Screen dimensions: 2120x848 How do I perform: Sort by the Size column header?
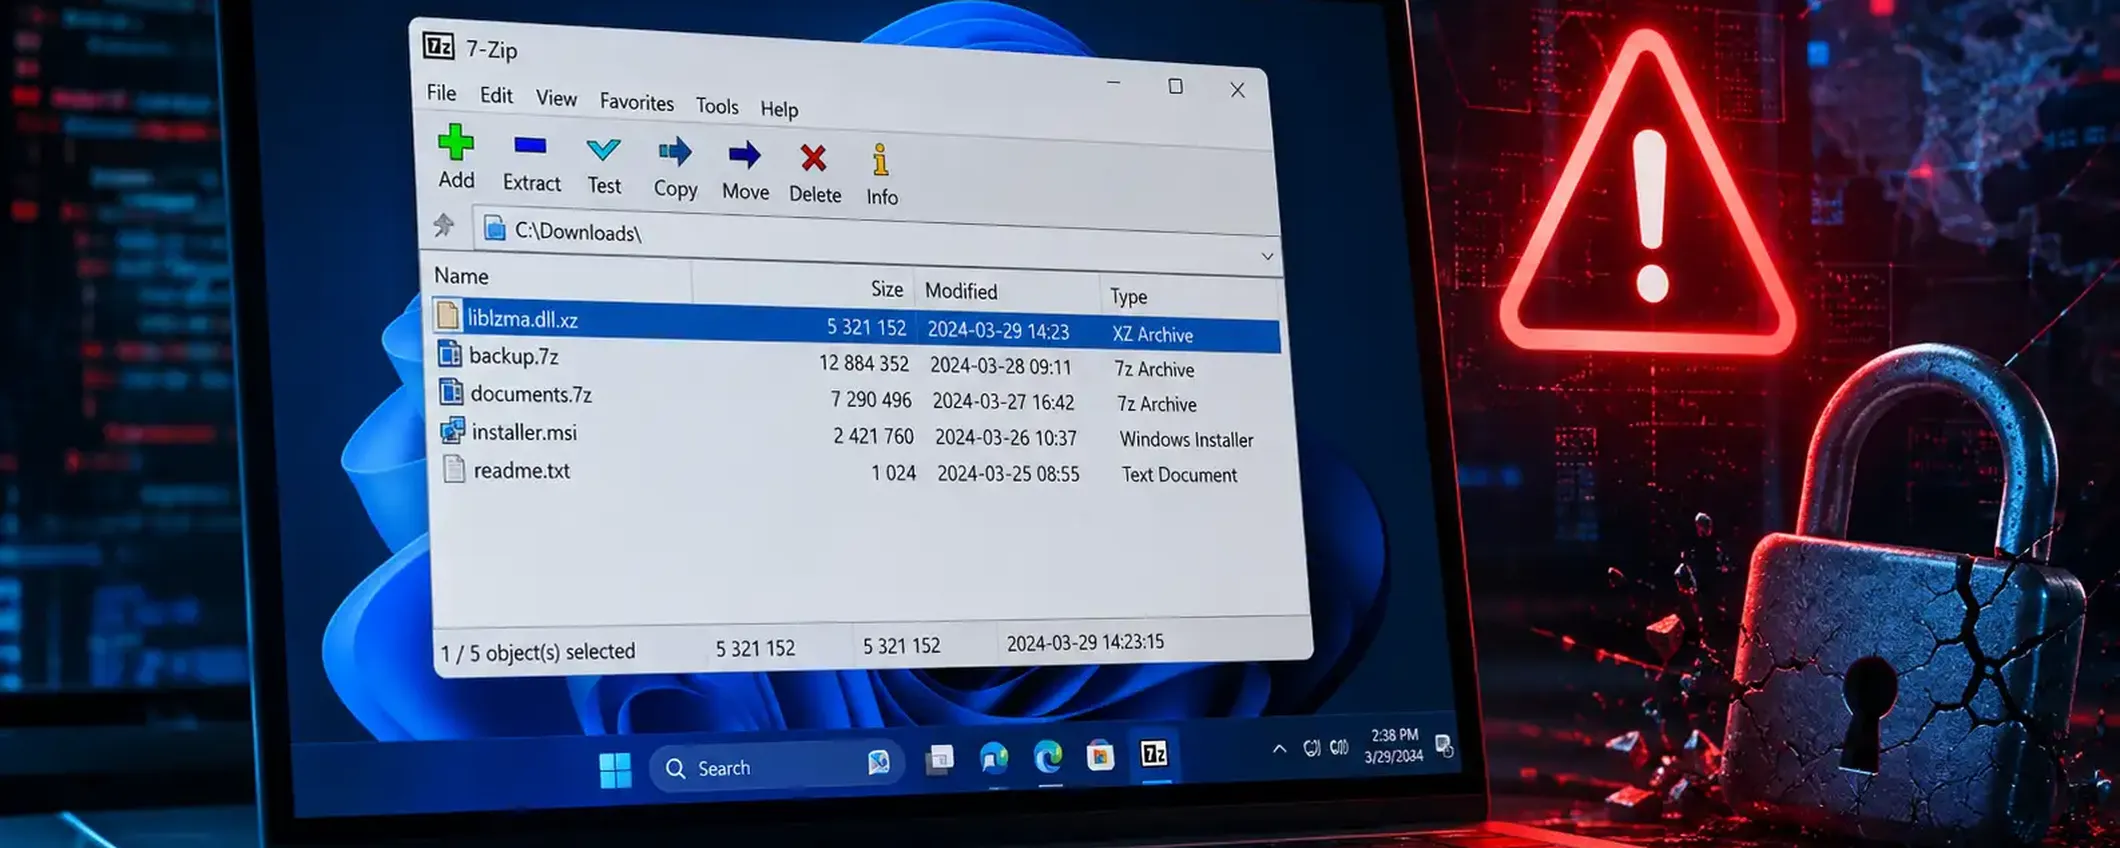[x=887, y=289]
